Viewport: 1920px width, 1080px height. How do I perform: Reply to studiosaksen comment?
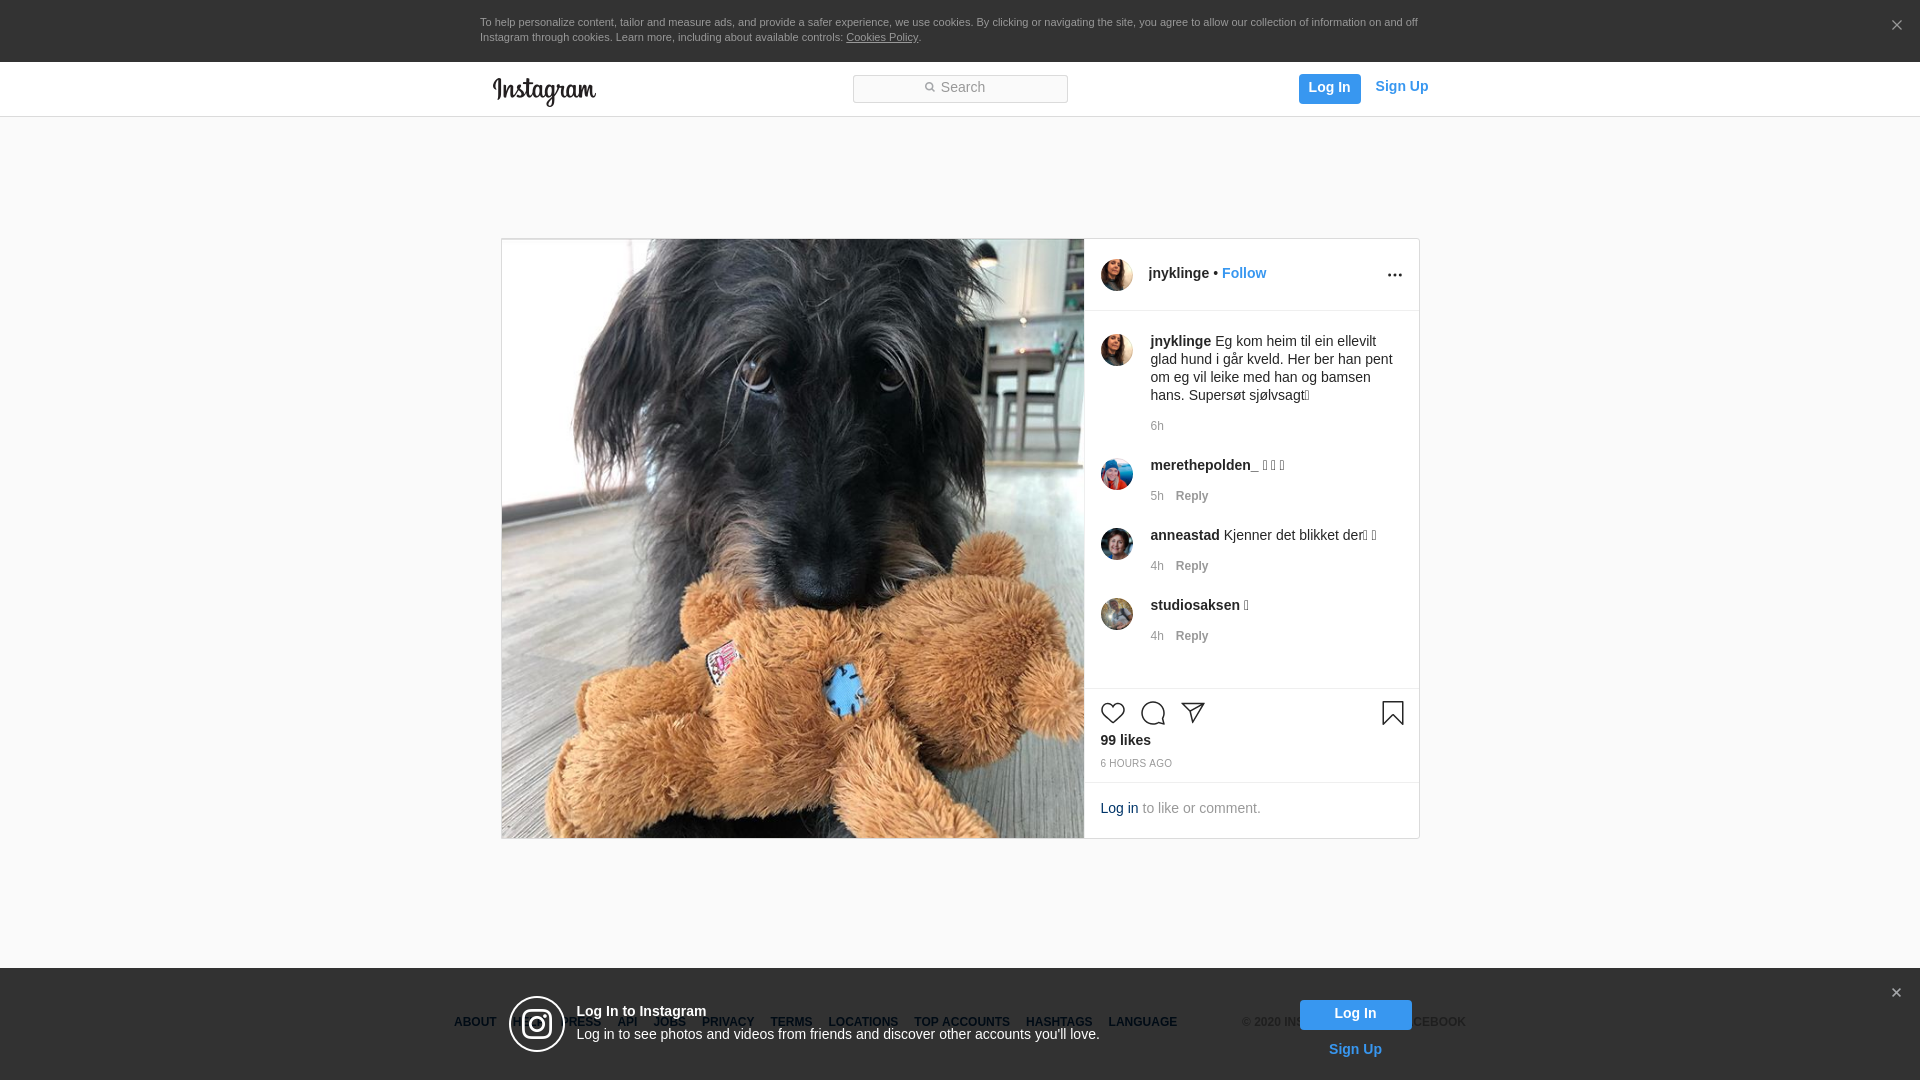point(1191,636)
